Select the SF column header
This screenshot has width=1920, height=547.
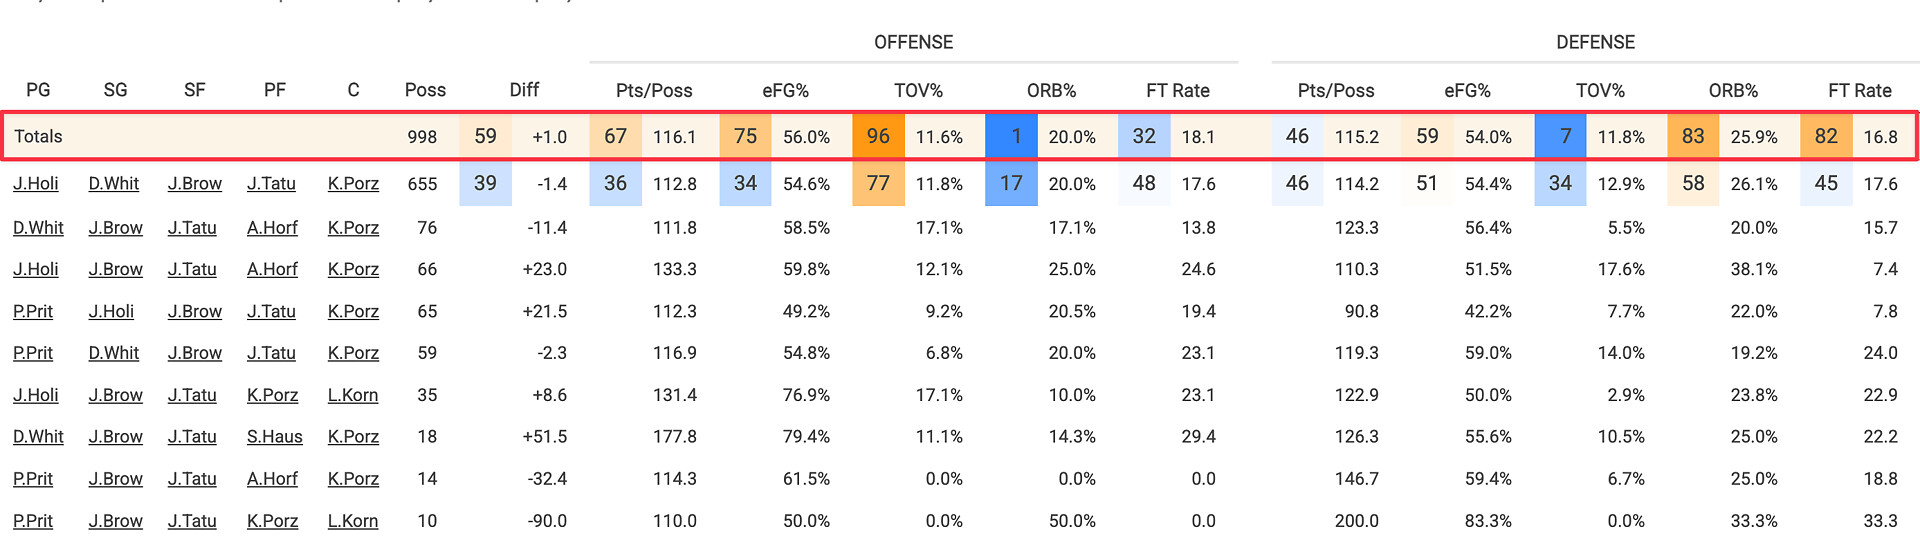pos(194,90)
